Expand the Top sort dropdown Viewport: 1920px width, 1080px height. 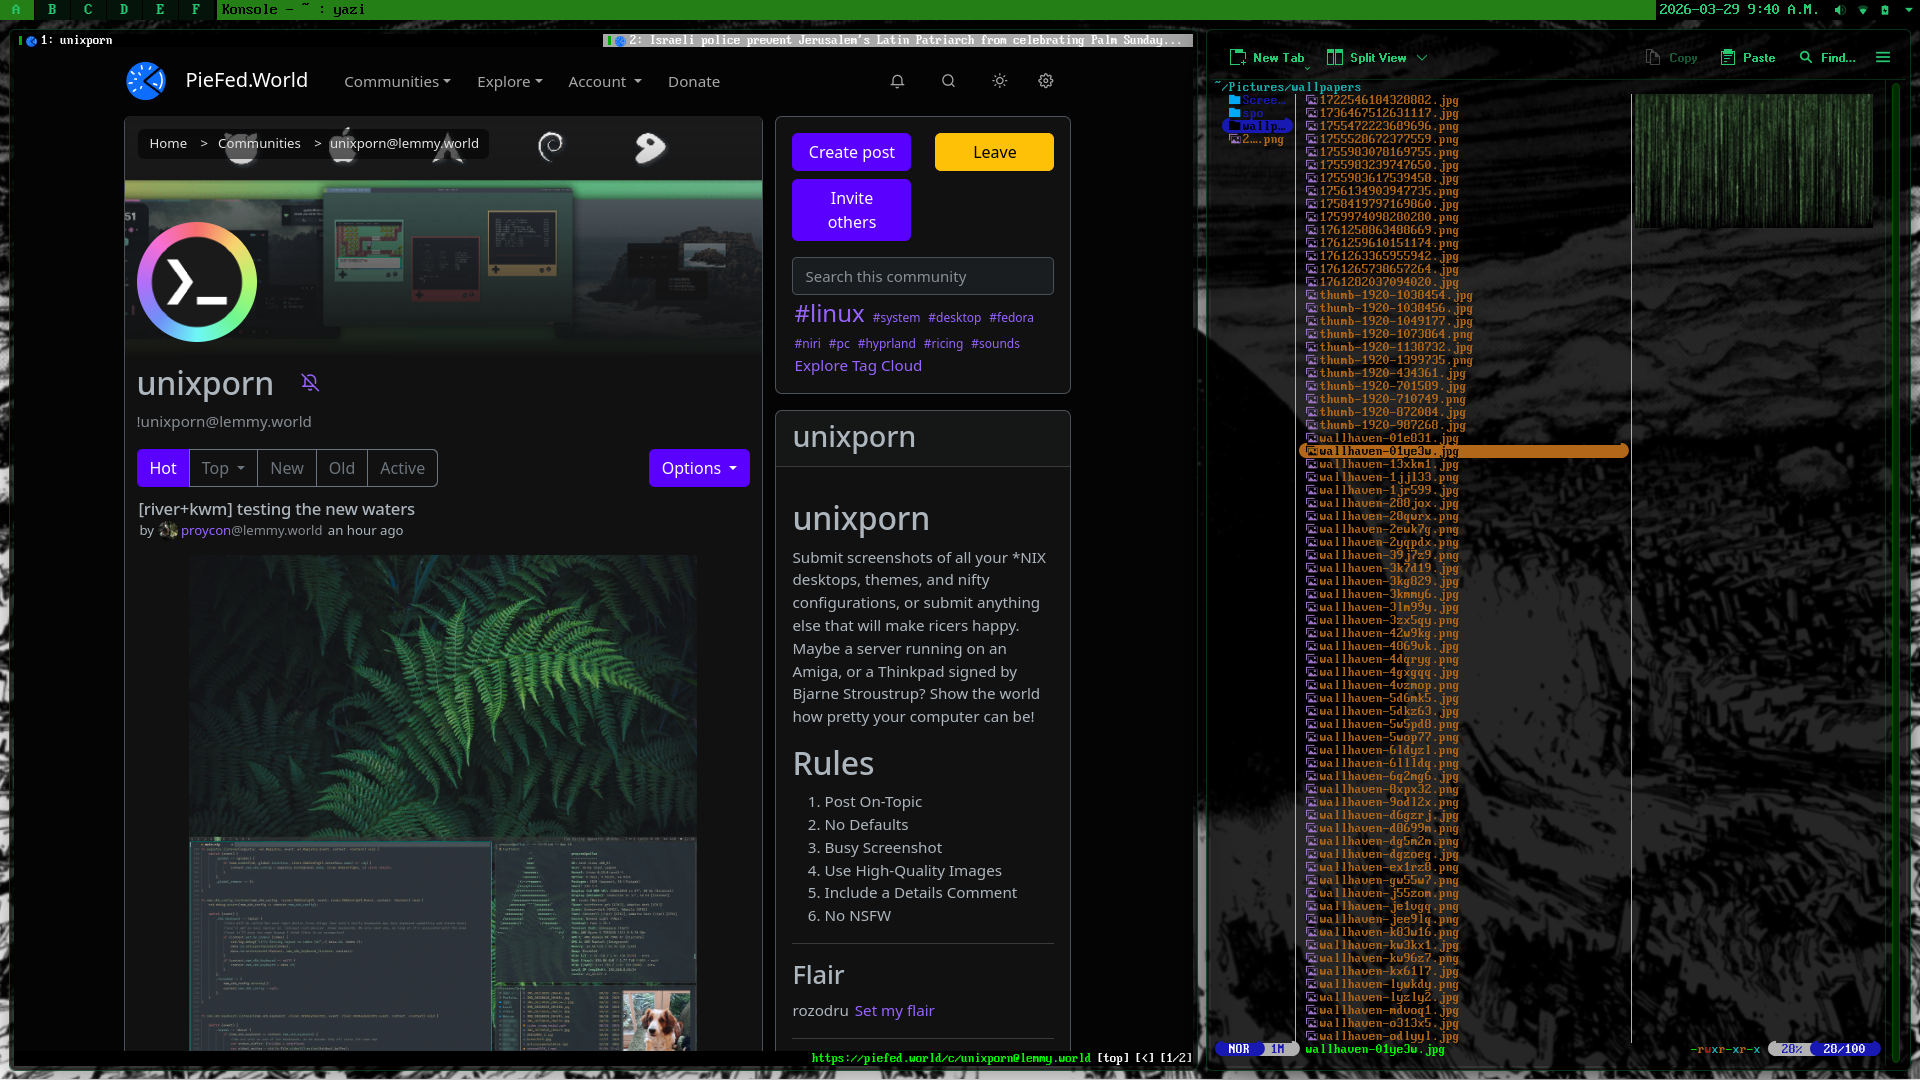coord(223,468)
